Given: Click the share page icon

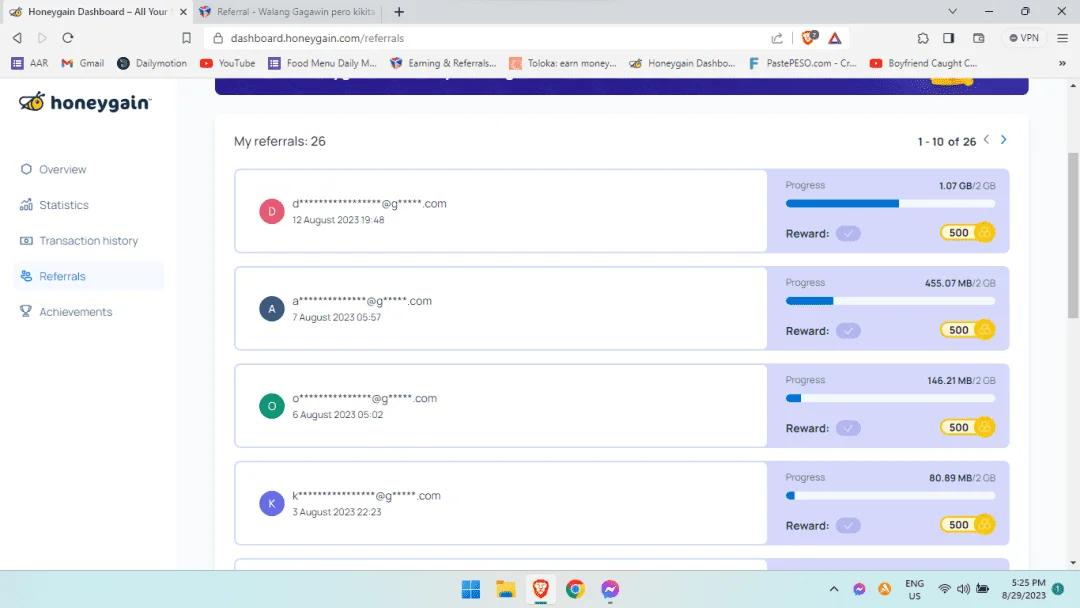Looking at the screenshot, I should click(x=777, y=38).
